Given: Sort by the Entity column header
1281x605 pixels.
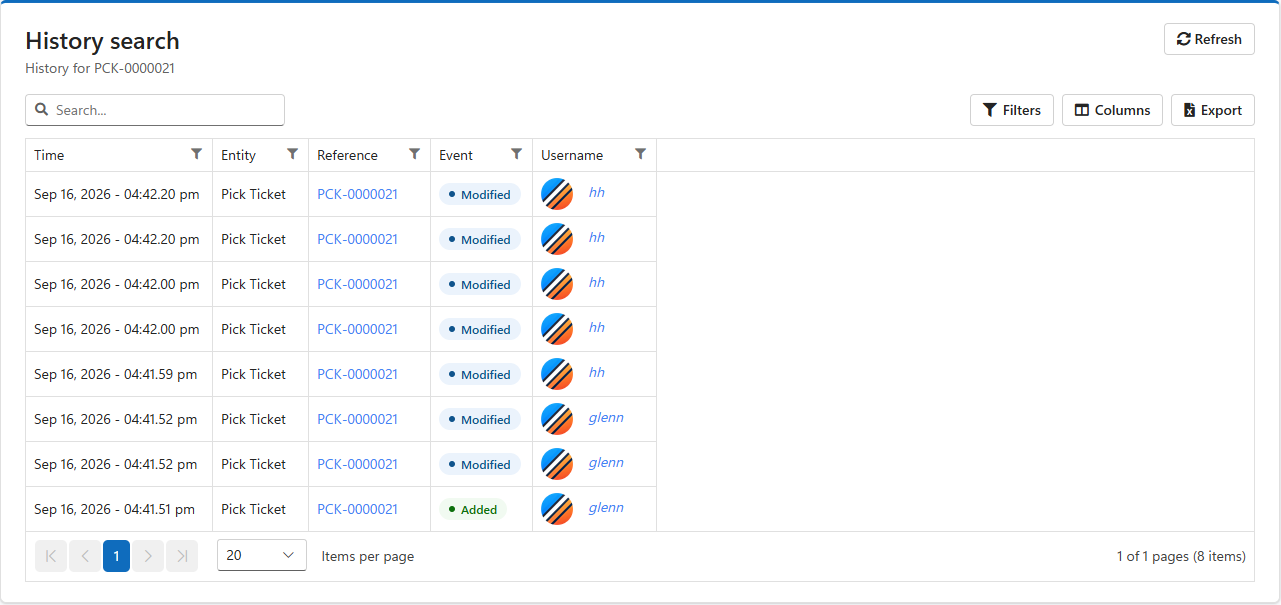Looking at the screenshot, I should (x=238, y=155).
